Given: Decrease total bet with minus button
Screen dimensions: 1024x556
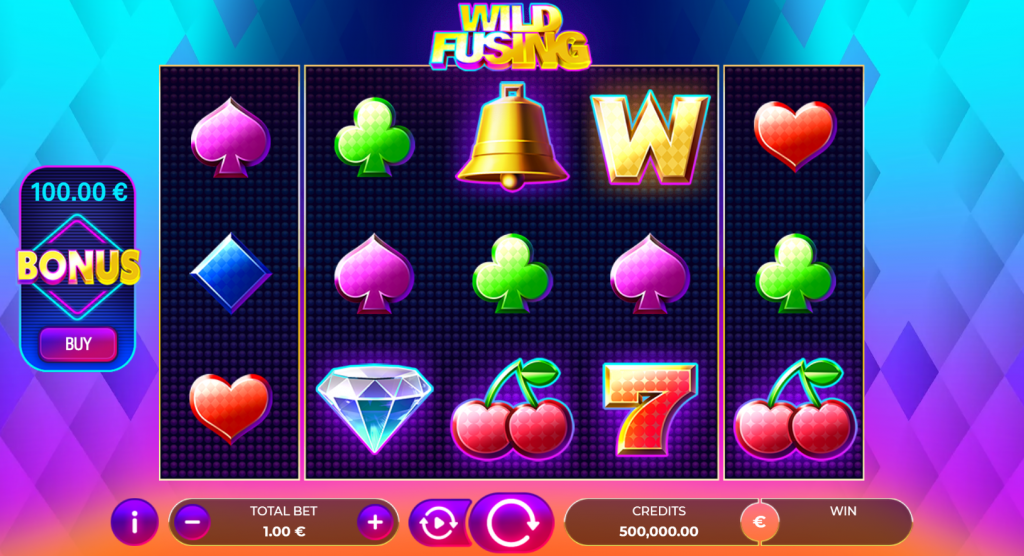Looking at the screenshot, I should 192,522.
